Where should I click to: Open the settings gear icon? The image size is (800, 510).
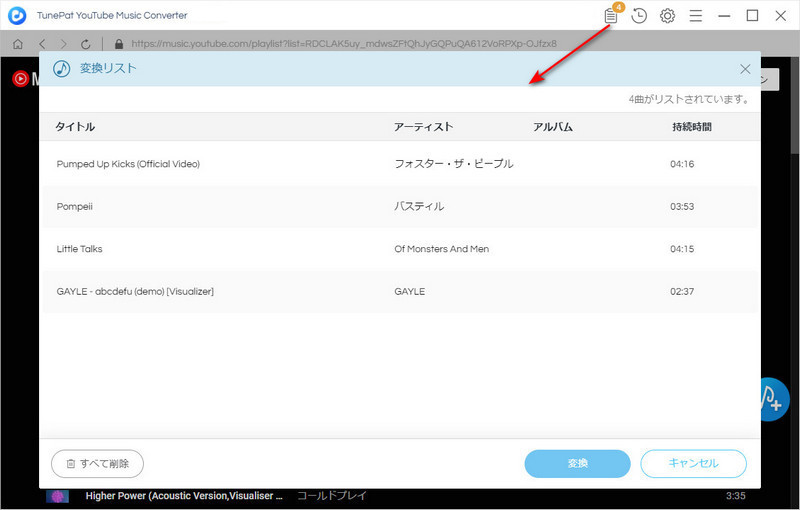(667, 16)
